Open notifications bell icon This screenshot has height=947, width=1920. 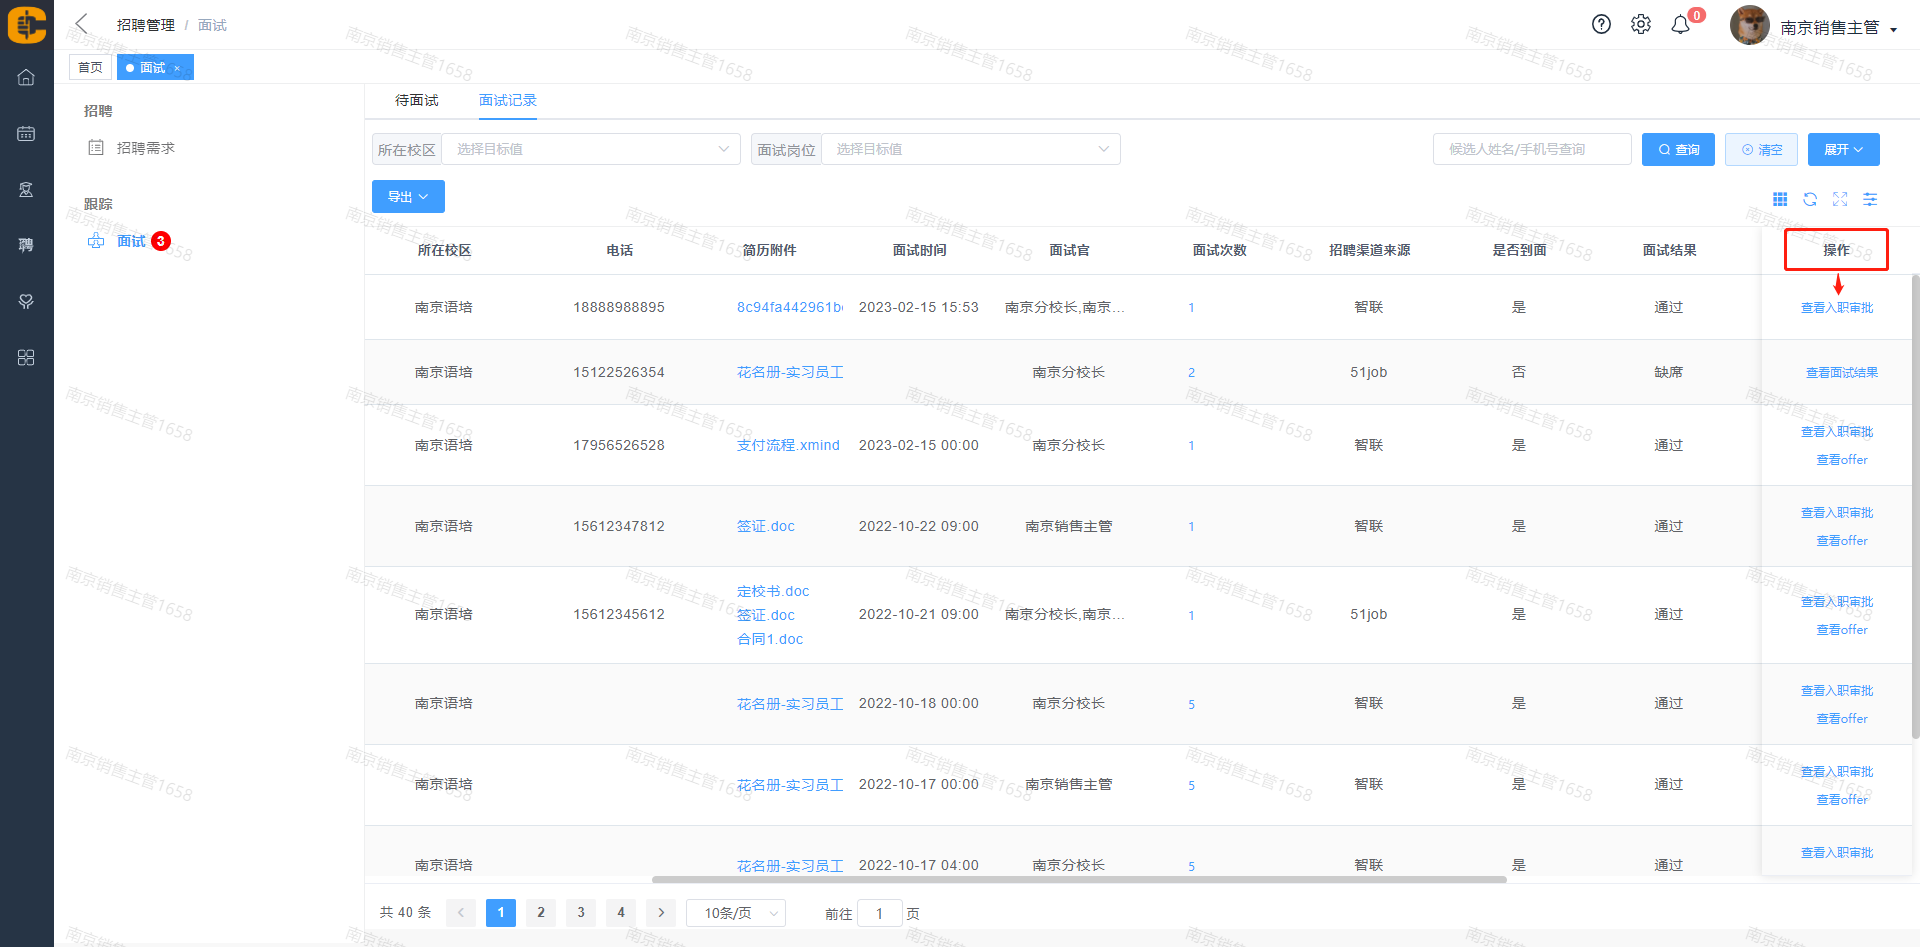[1681, 25]
